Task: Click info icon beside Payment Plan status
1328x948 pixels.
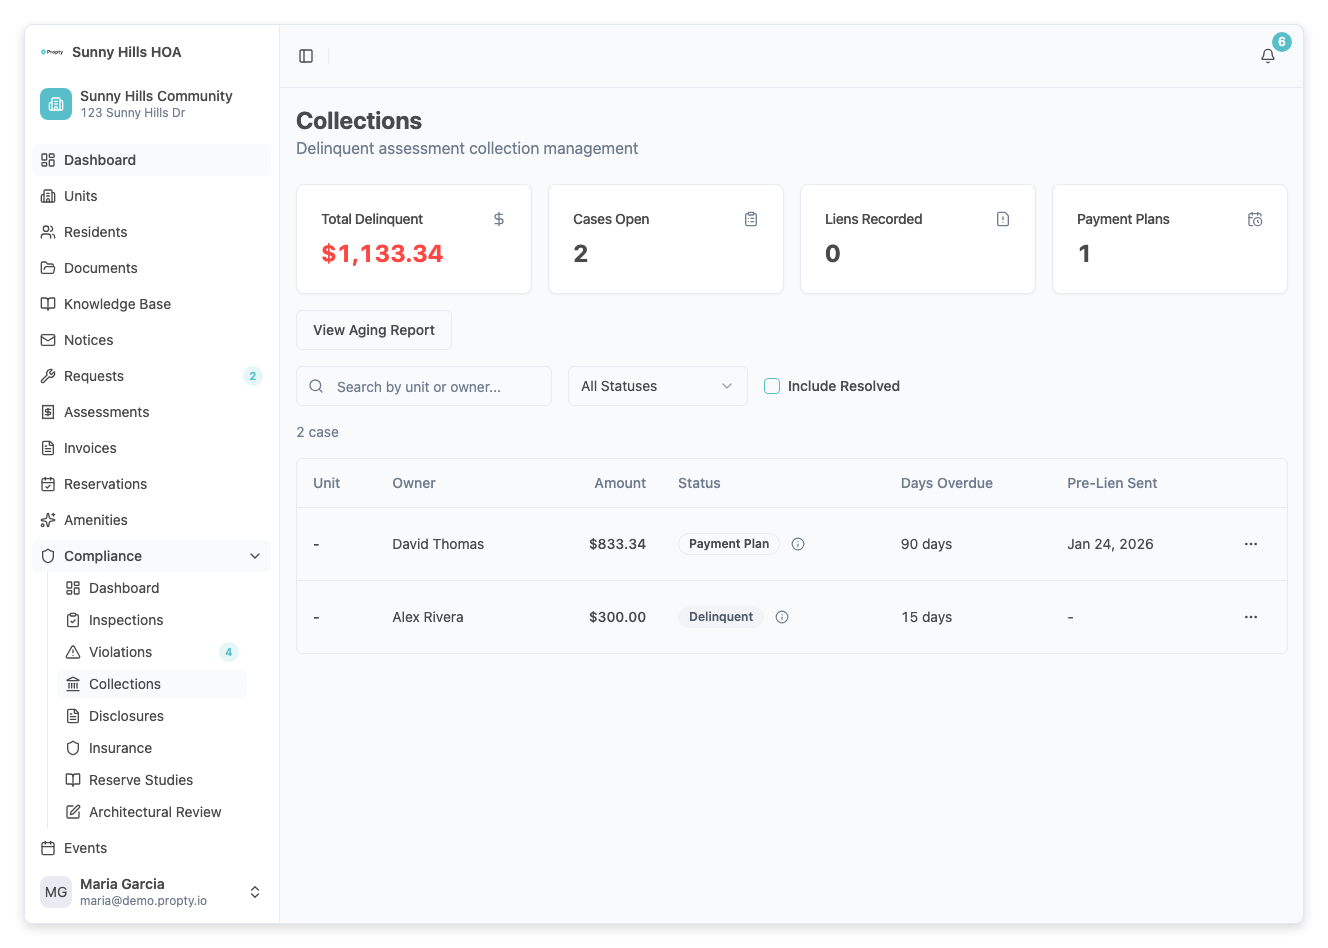Action: [798, 544]
